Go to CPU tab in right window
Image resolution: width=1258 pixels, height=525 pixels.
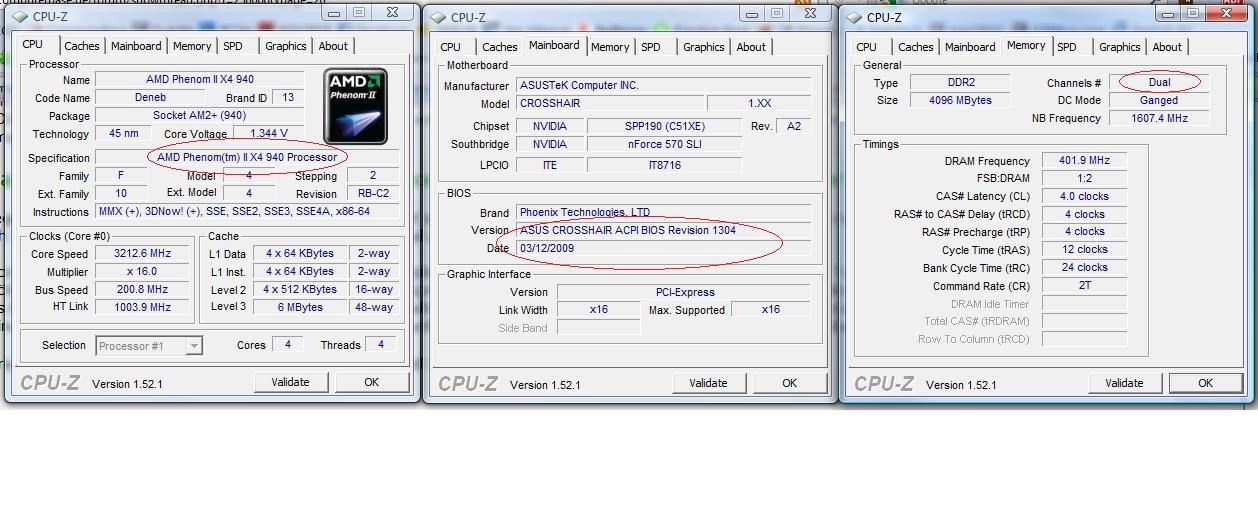[x=867, y=47]
